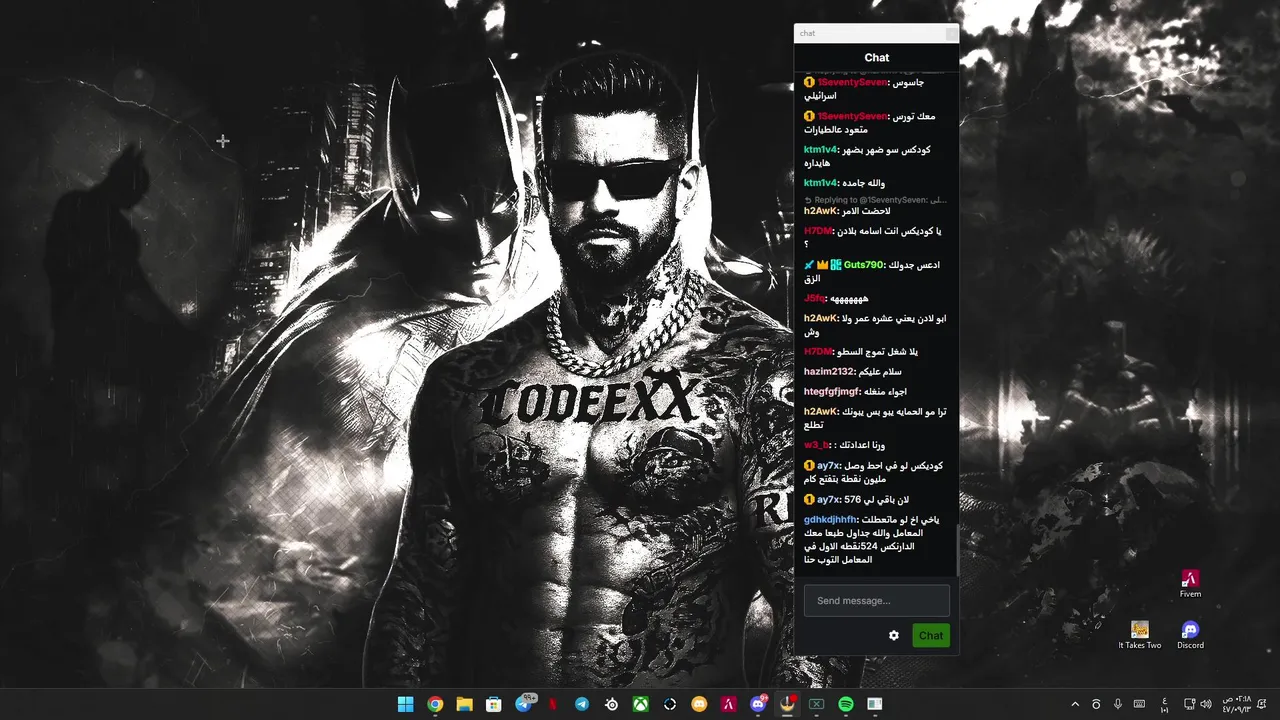Open the It Takes Two desktop shortcut
Viewport: 1280px width, 720px height.
pos(1140,635)
